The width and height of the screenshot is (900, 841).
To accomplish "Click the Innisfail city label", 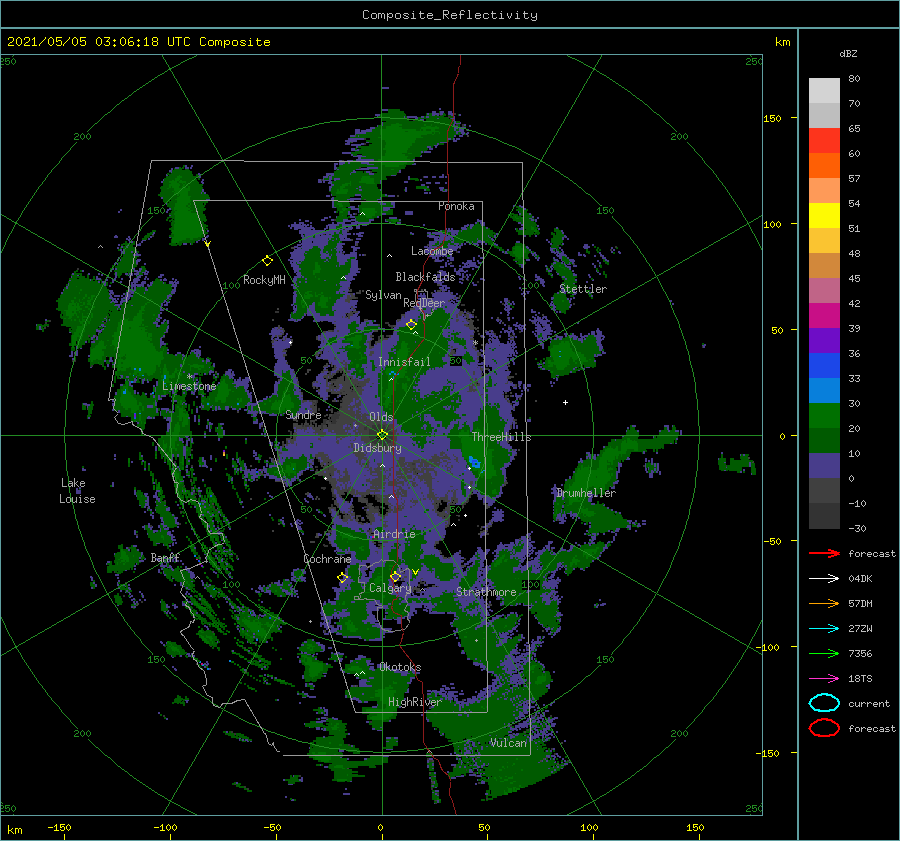I will 404,362.
